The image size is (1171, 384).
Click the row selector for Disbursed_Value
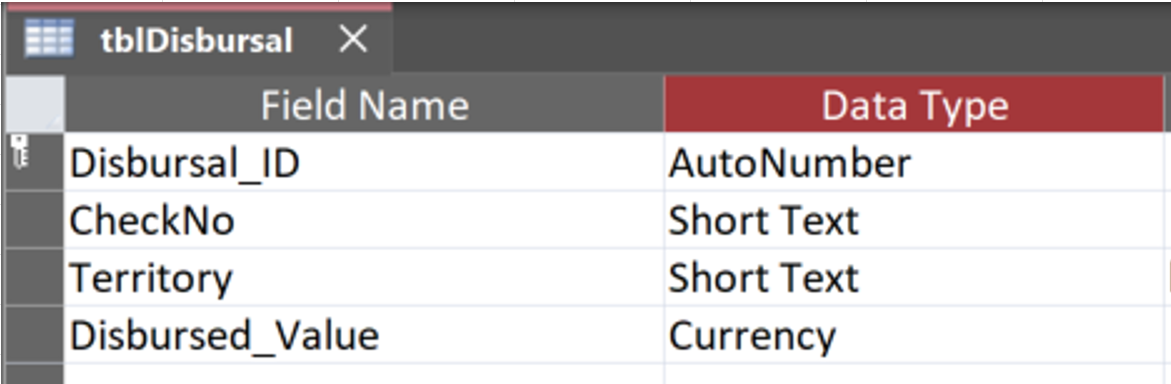(35, 335)
